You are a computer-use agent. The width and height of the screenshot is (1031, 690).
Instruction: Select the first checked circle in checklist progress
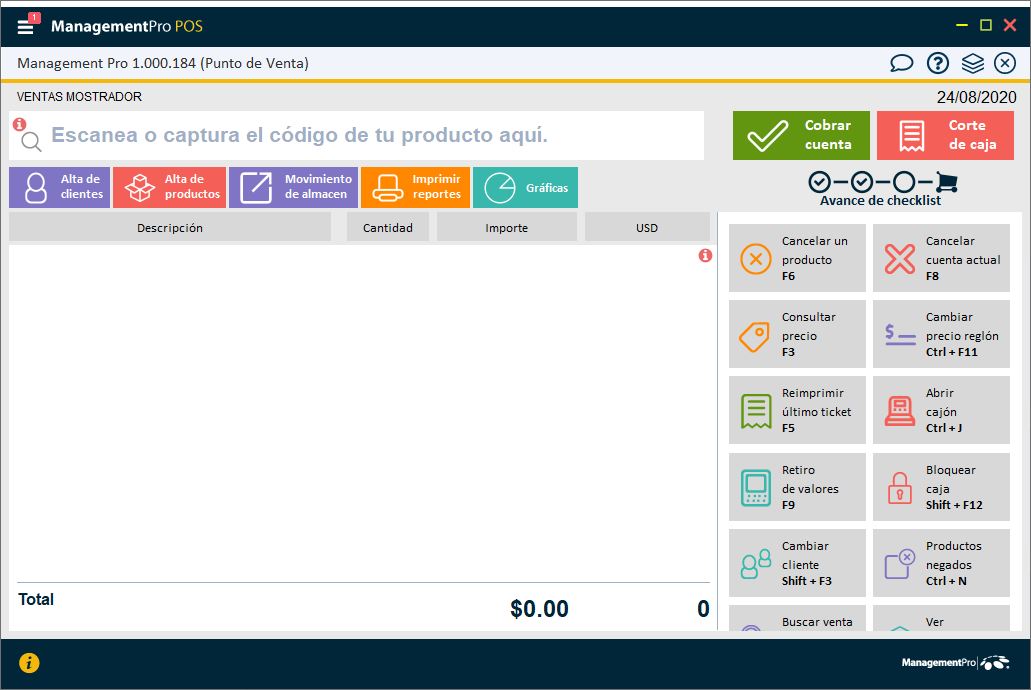click(819, 182)
